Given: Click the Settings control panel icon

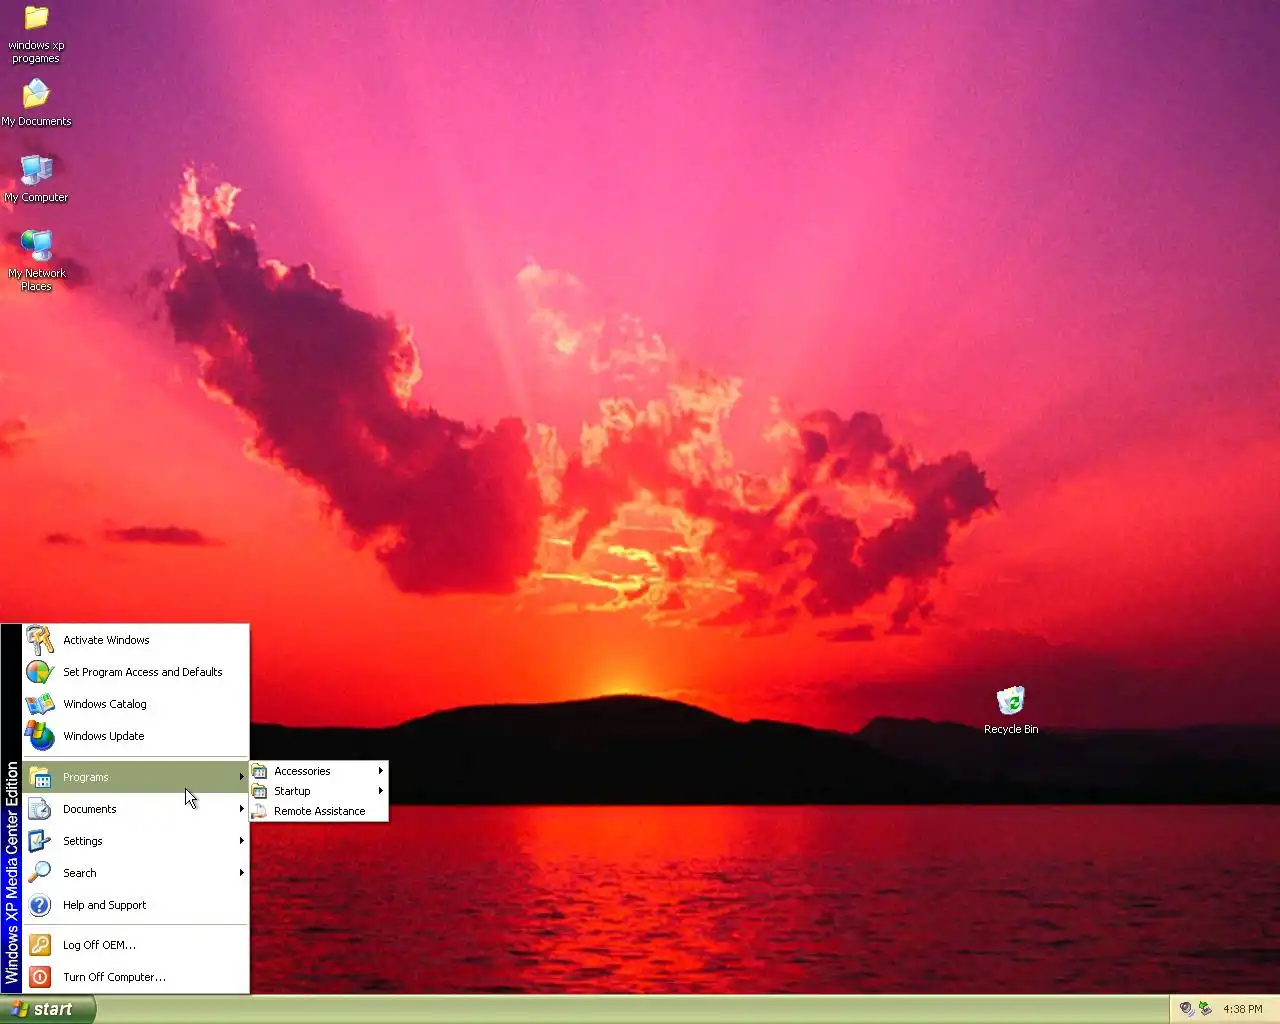Looking at the screenshot, I should pyautogui.click(x=40, y=841).
